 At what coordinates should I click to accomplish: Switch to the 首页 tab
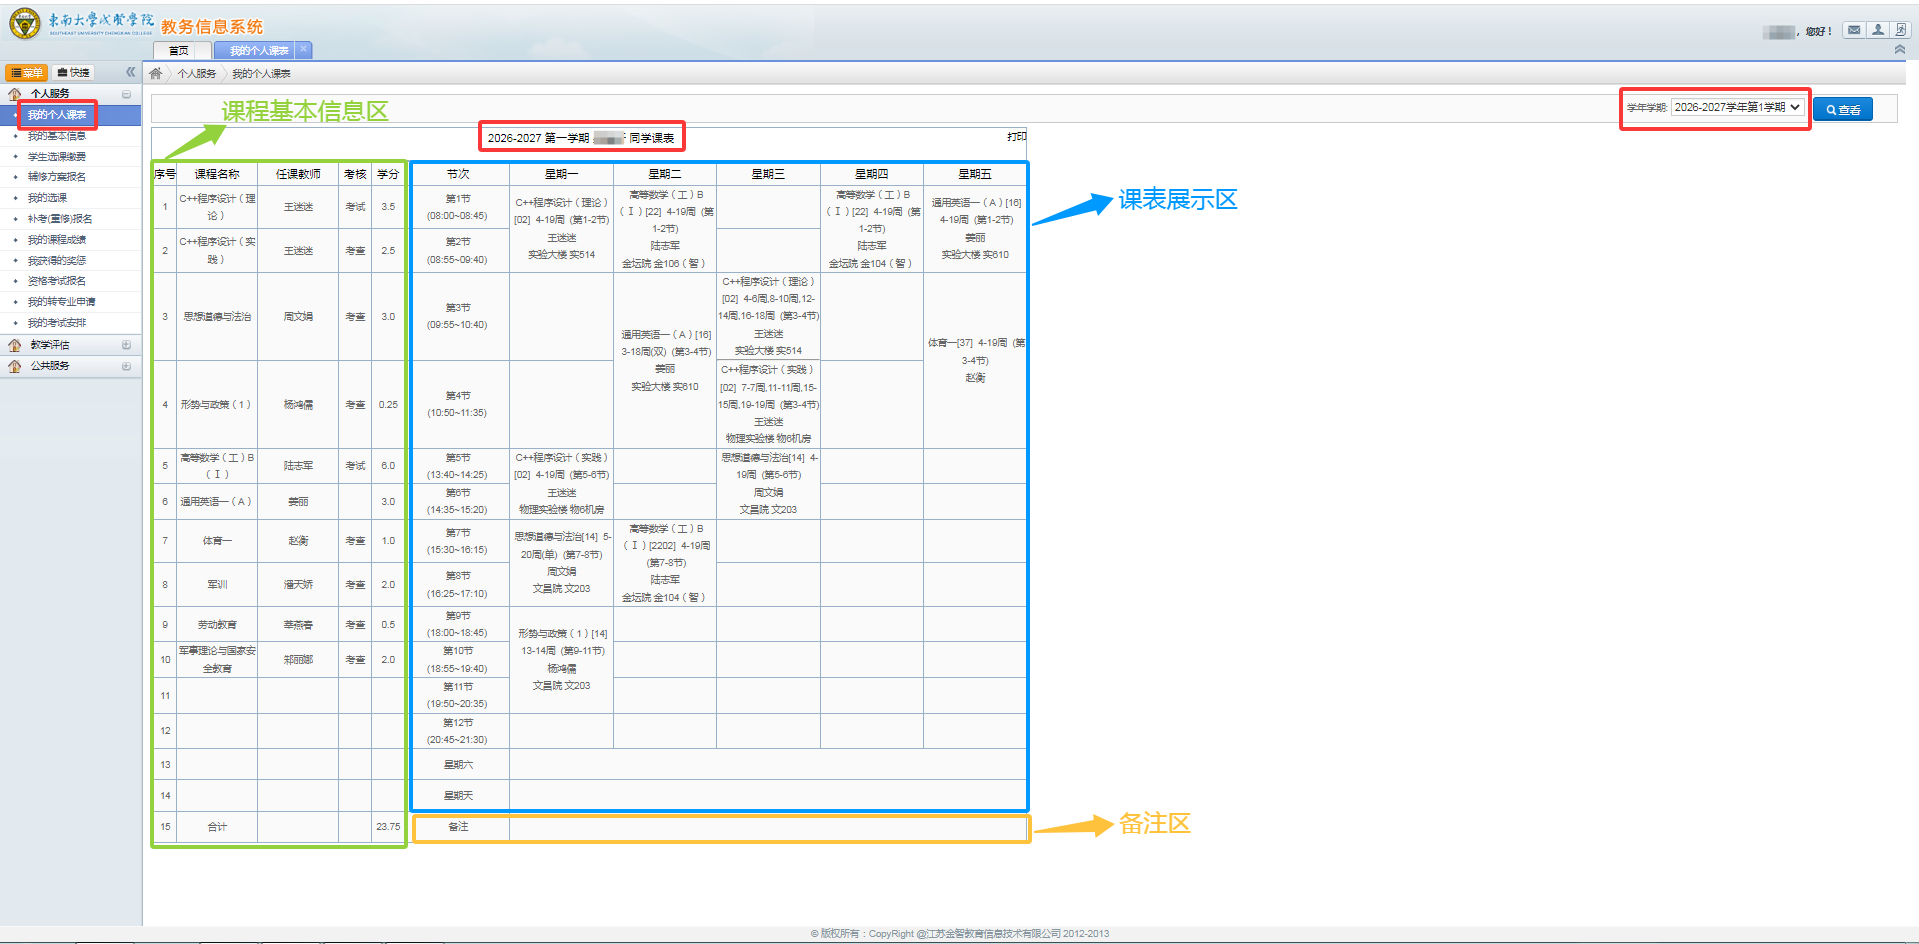tap(179, 50)
